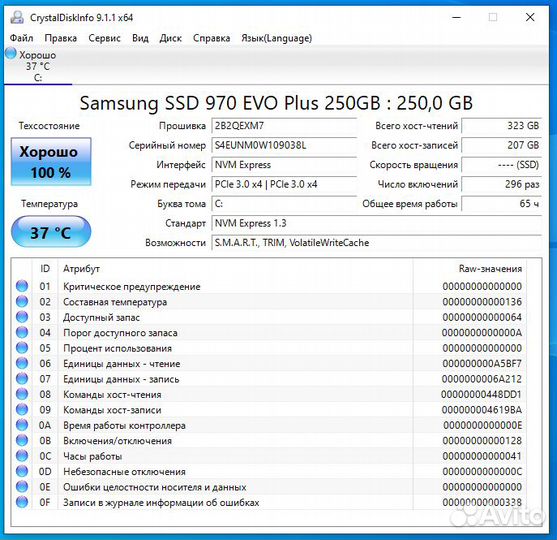The image size is (557, 540).
Task: Click status orb for attribute 03 Доступный запас
Action: click(22, 317)
